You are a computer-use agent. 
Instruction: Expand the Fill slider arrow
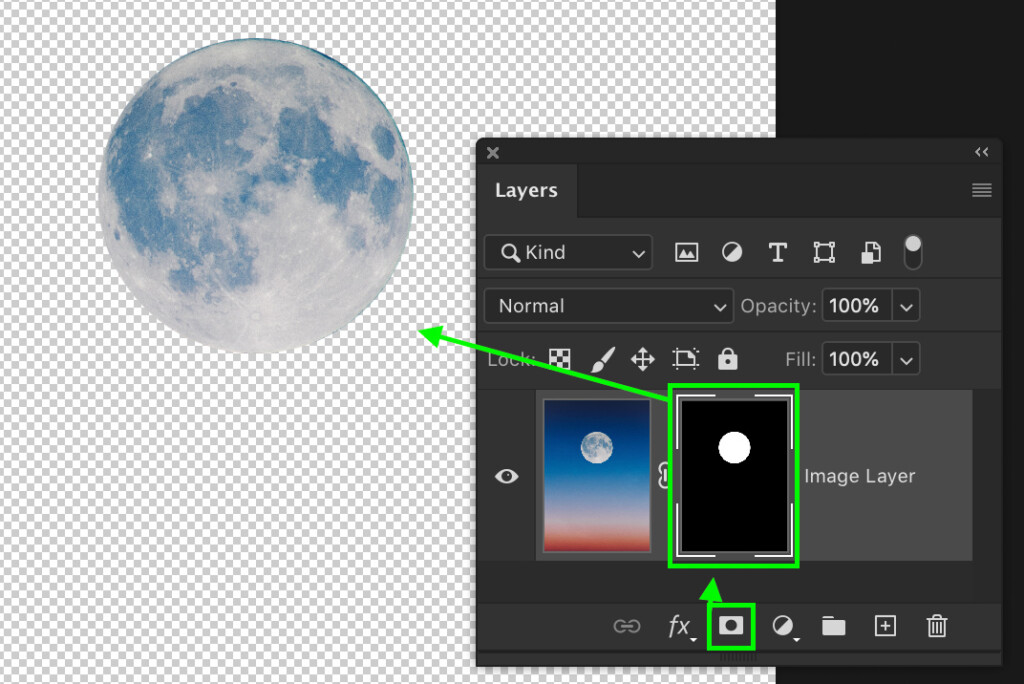pos(906,359)
